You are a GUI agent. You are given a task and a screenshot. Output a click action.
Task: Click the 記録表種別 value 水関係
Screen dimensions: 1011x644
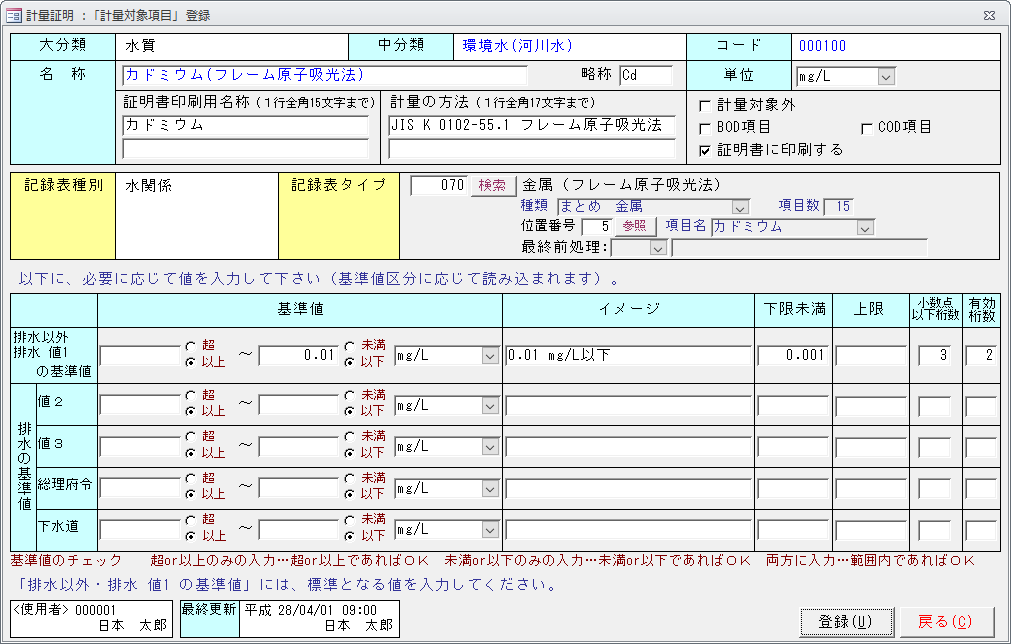148,186
